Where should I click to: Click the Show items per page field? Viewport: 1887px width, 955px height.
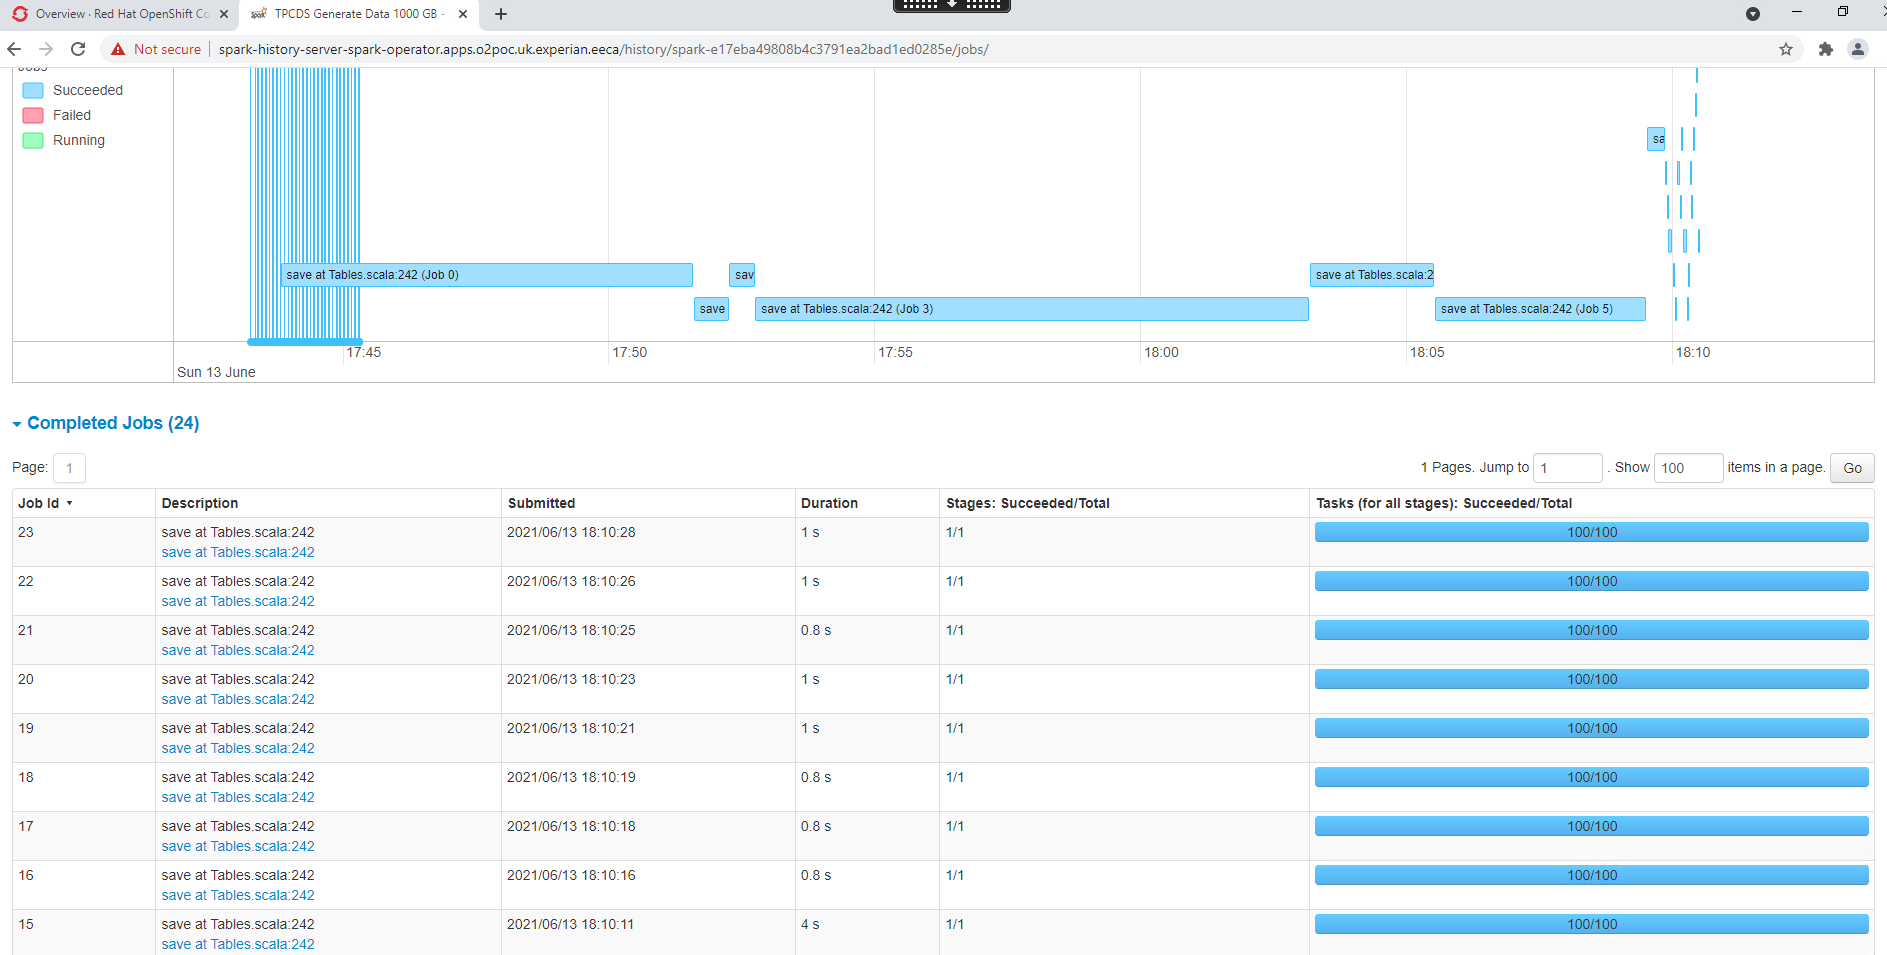[x=1688, y=467]
